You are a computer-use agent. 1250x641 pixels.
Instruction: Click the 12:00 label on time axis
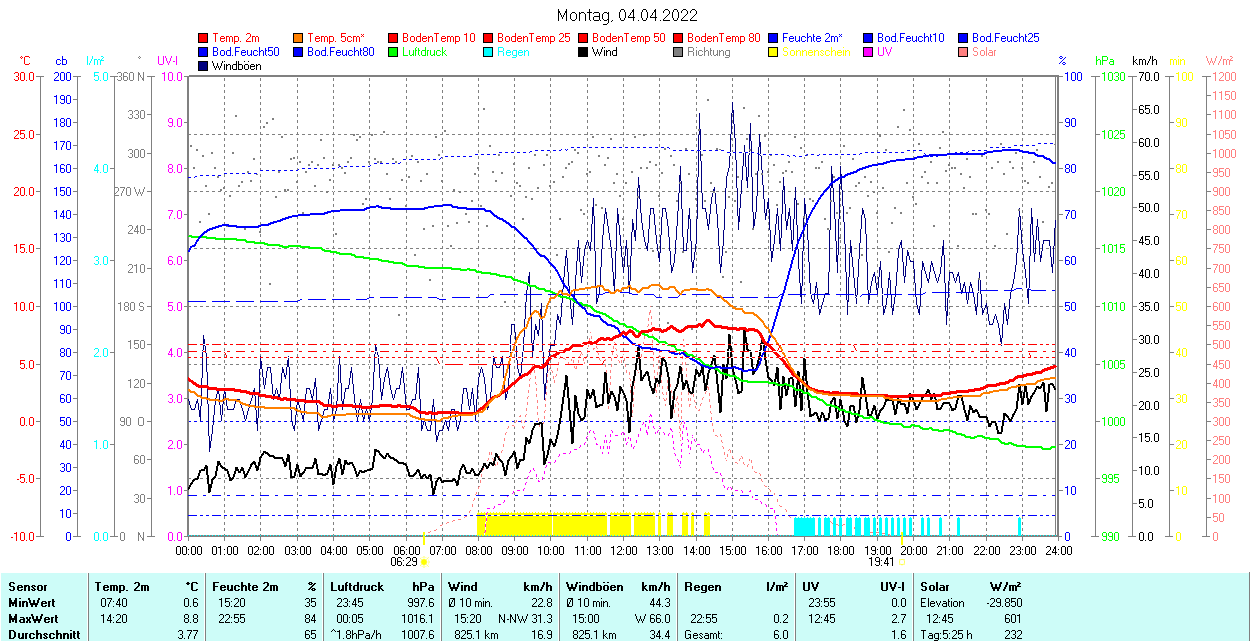[x=624, y=550]
